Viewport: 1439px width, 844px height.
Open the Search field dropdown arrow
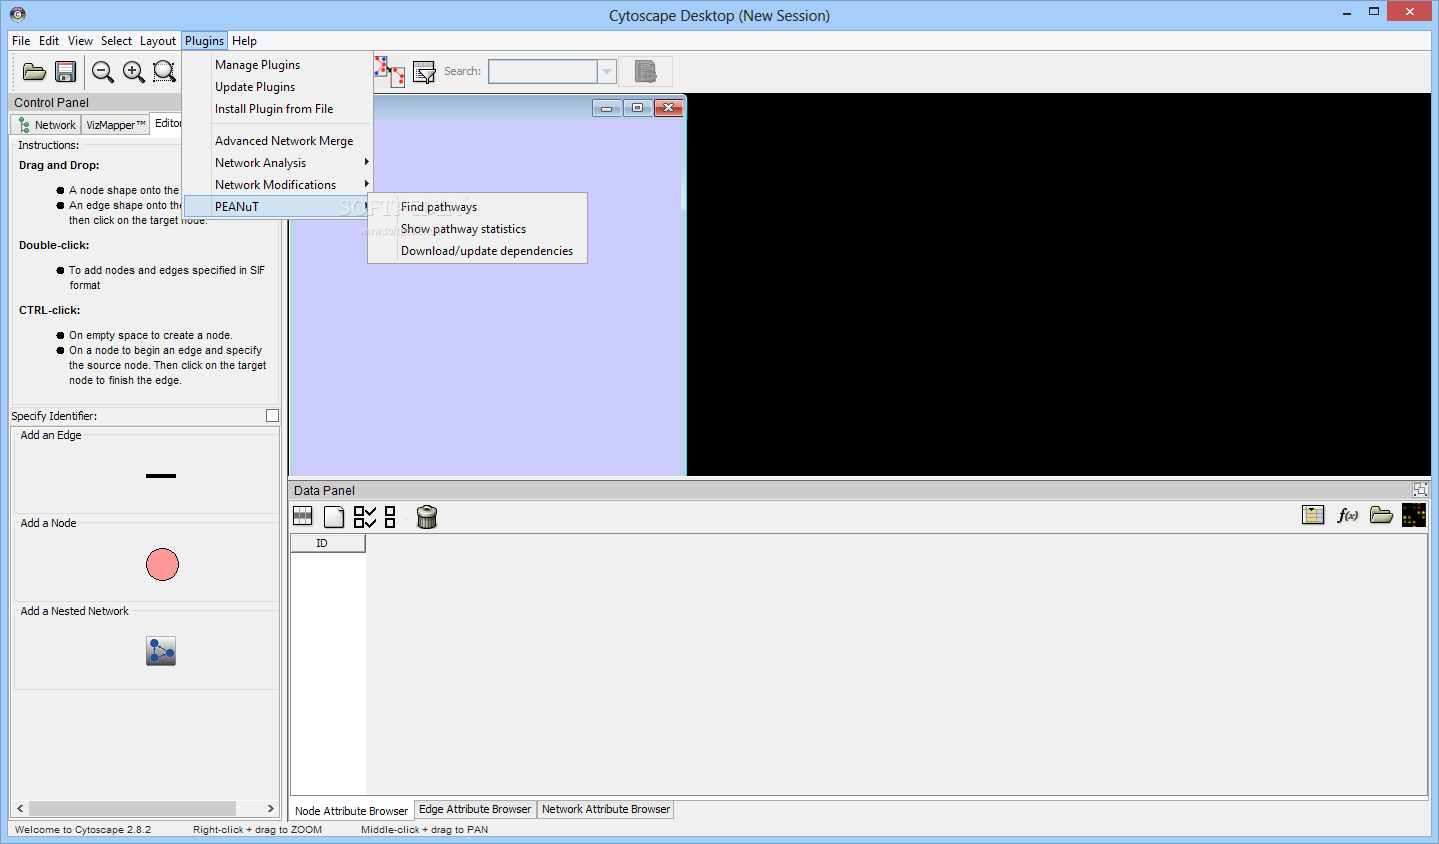pos(607,71)
